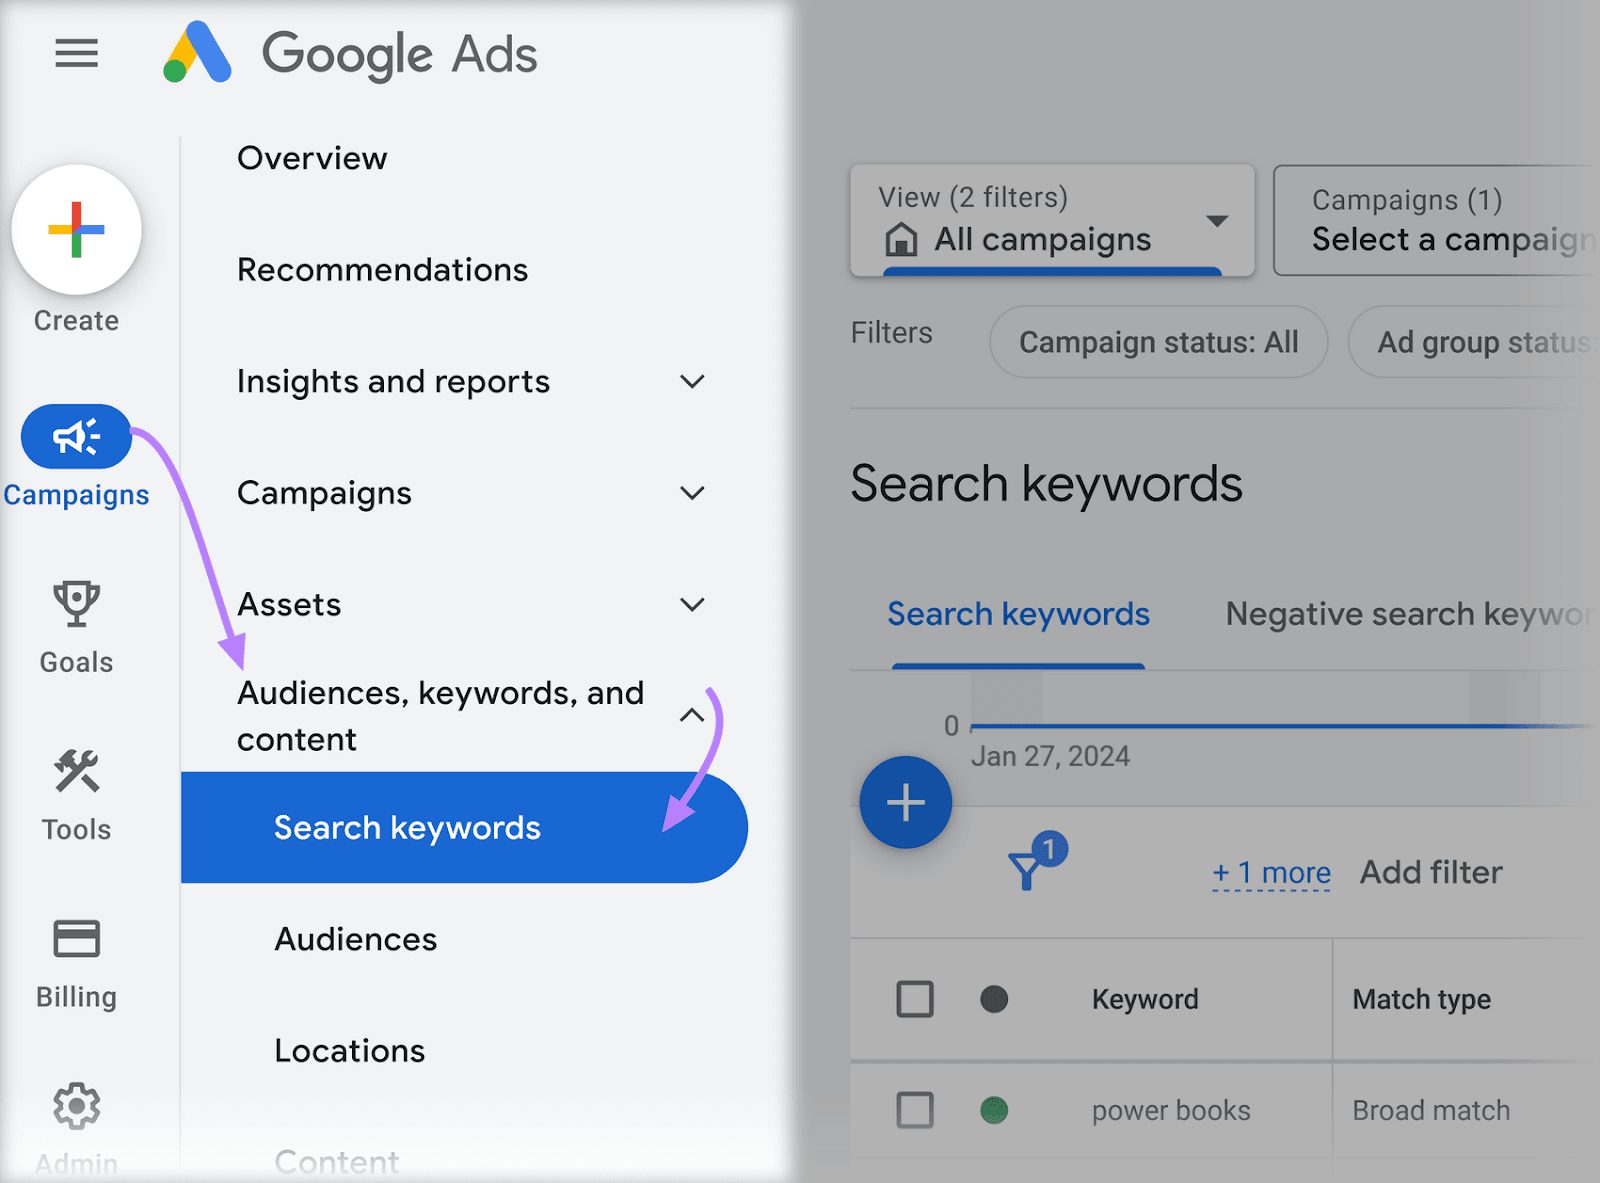Open the hamburger navigation menu
This screenshot has height=1183, width=1600.
click(x=76, y=54)
